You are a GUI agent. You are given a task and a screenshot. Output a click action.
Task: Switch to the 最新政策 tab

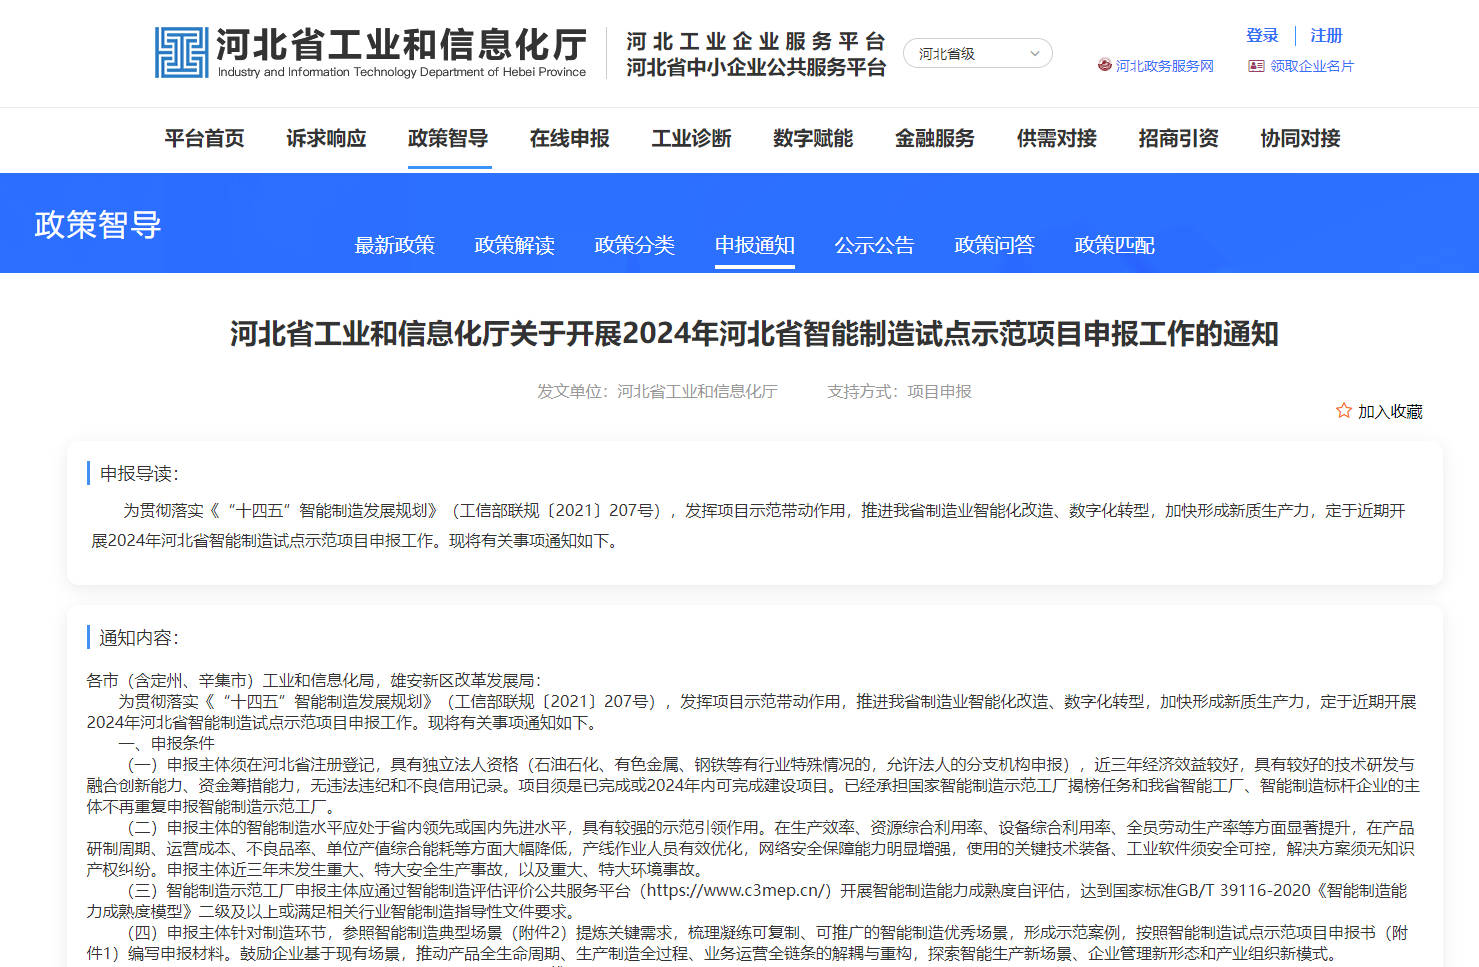tap(395, 245)
